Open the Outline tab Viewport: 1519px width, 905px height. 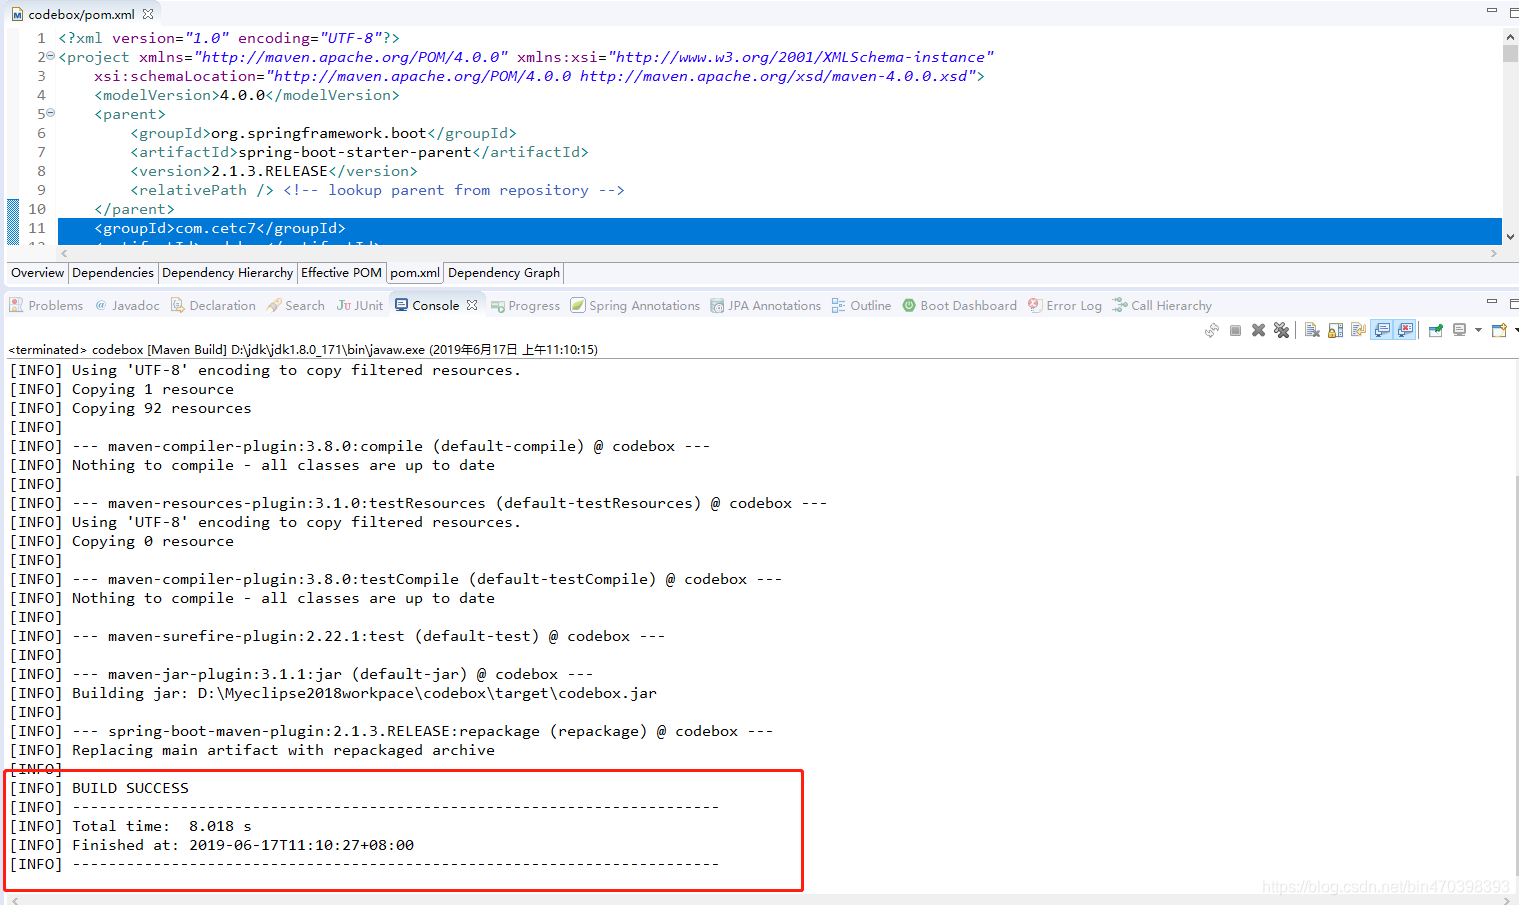[x=861, y=306]
